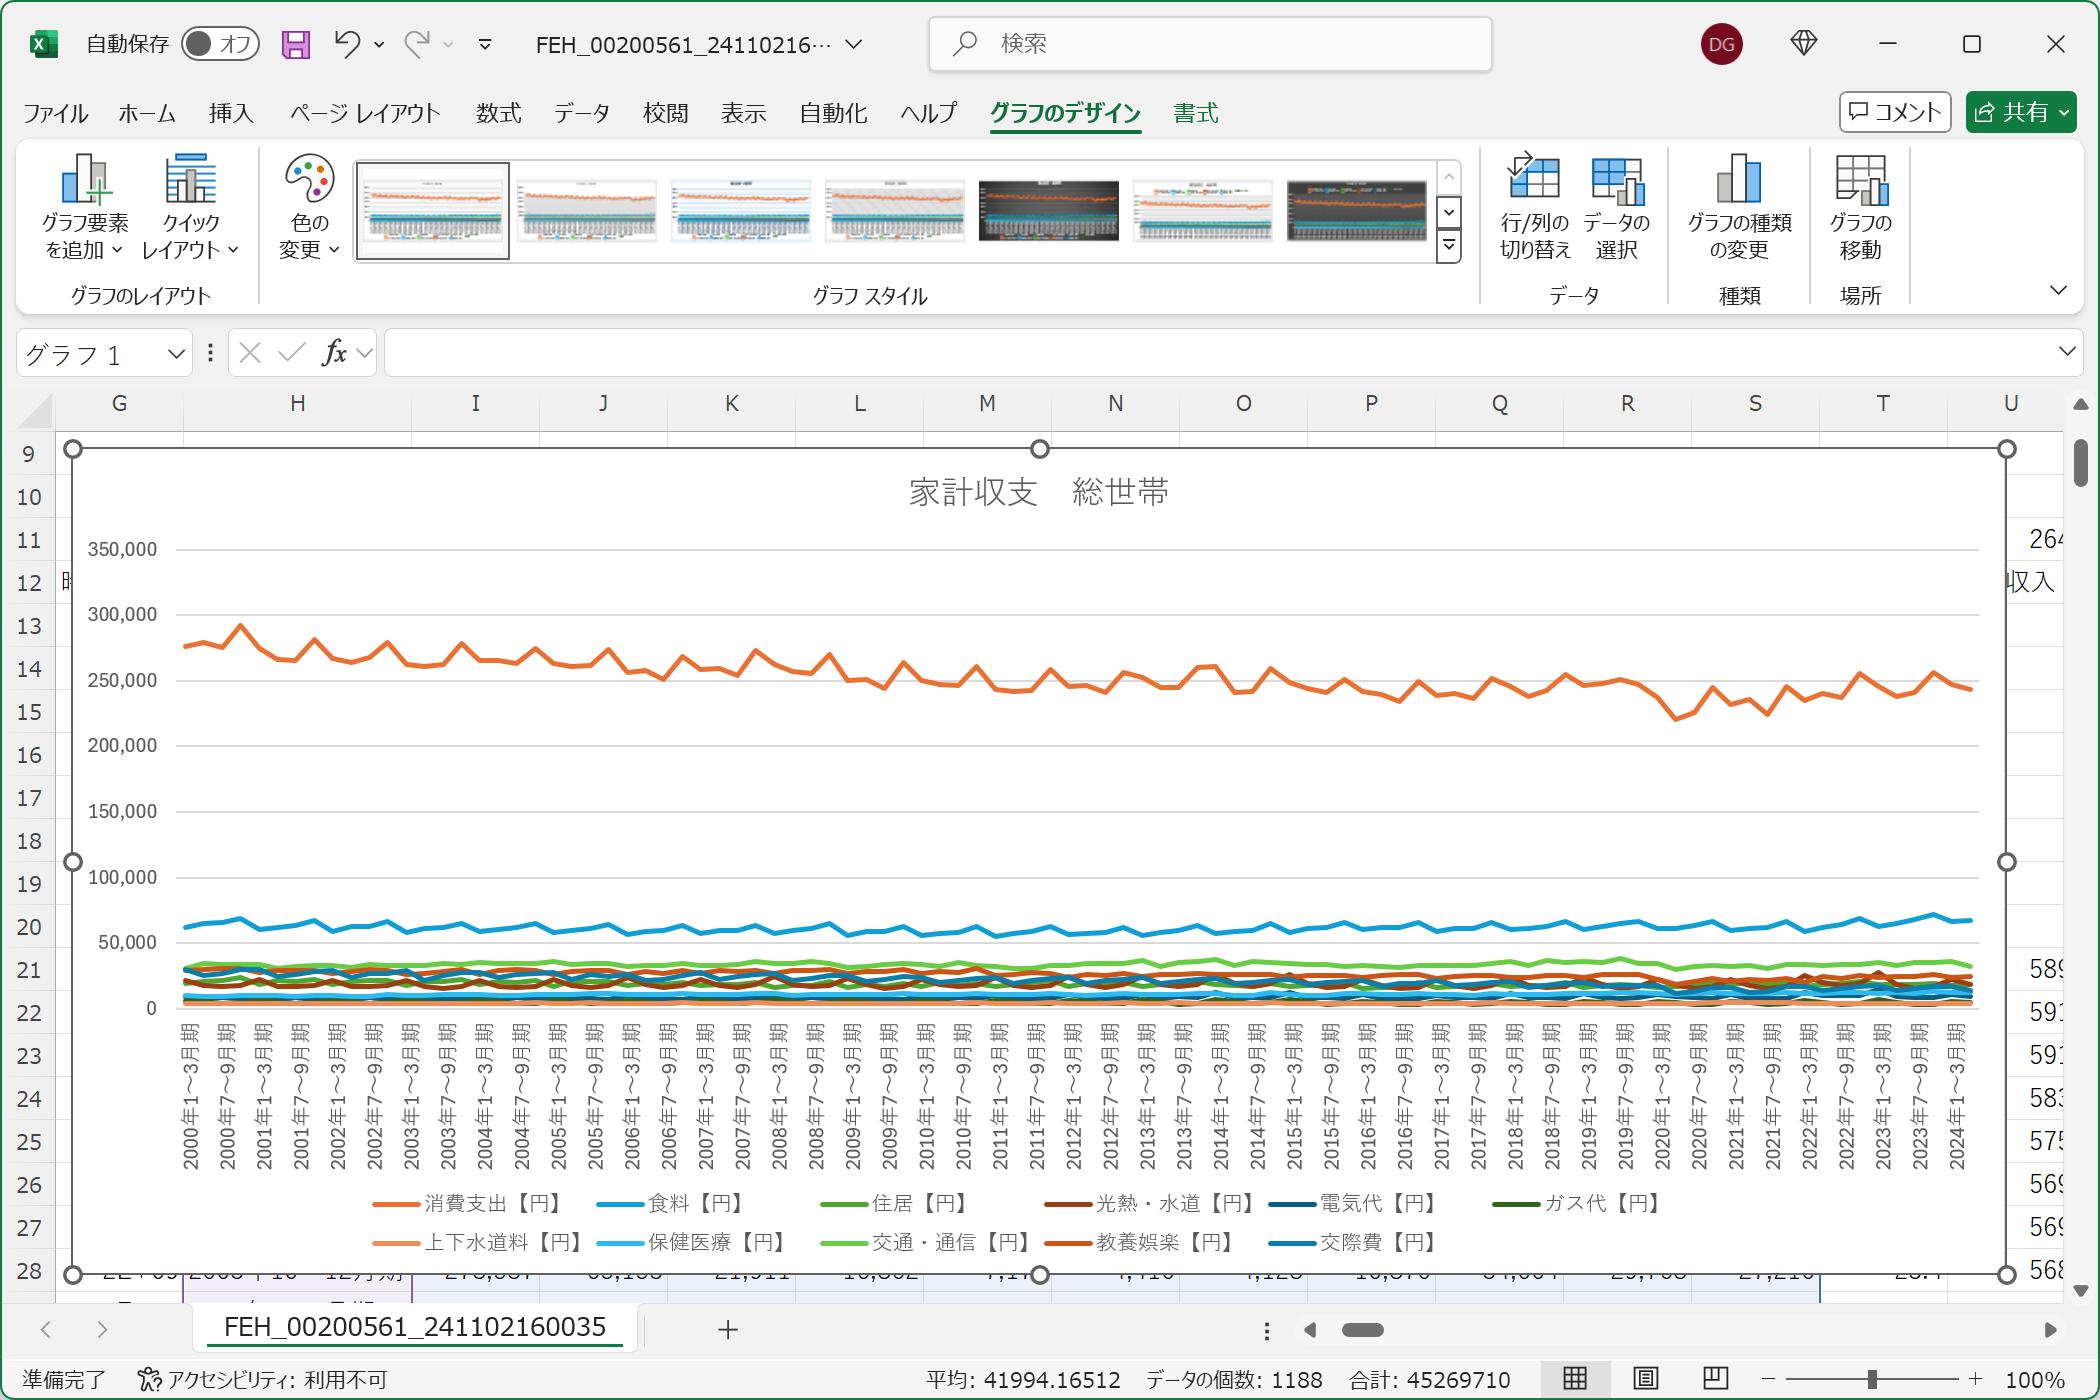This screenshot has width=2100, height=1400.
Task: Click the コメント button
Action: click(x=1895, y=112)
